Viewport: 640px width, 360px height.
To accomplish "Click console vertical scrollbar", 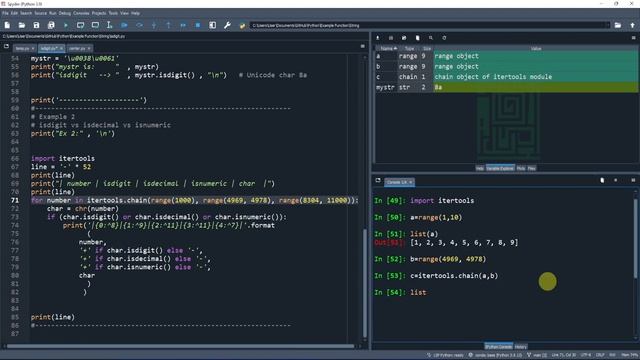I will point(636,239).
